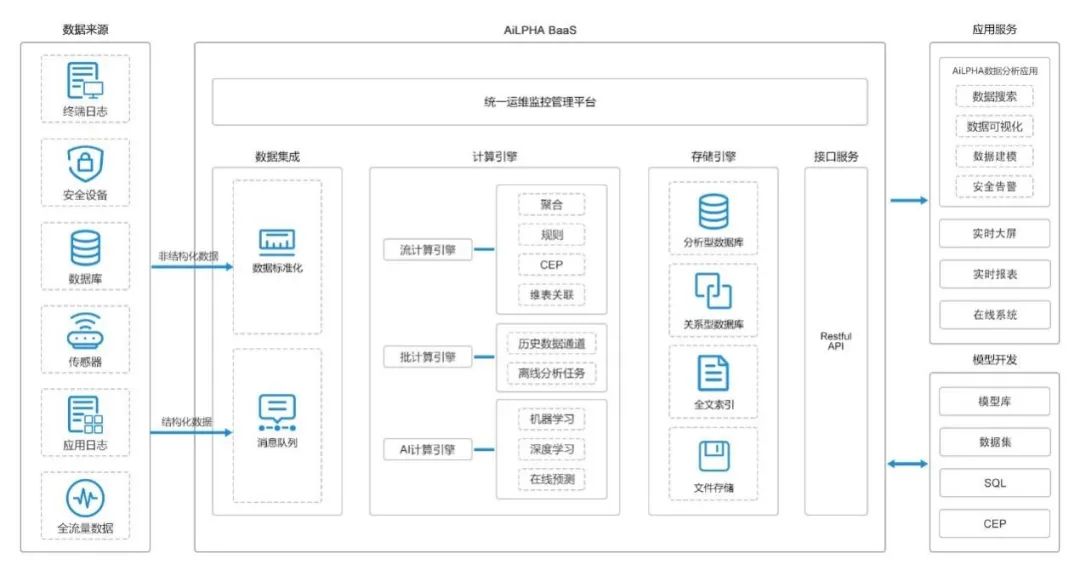Open the 模型库 entry

[x=994, y=401]
